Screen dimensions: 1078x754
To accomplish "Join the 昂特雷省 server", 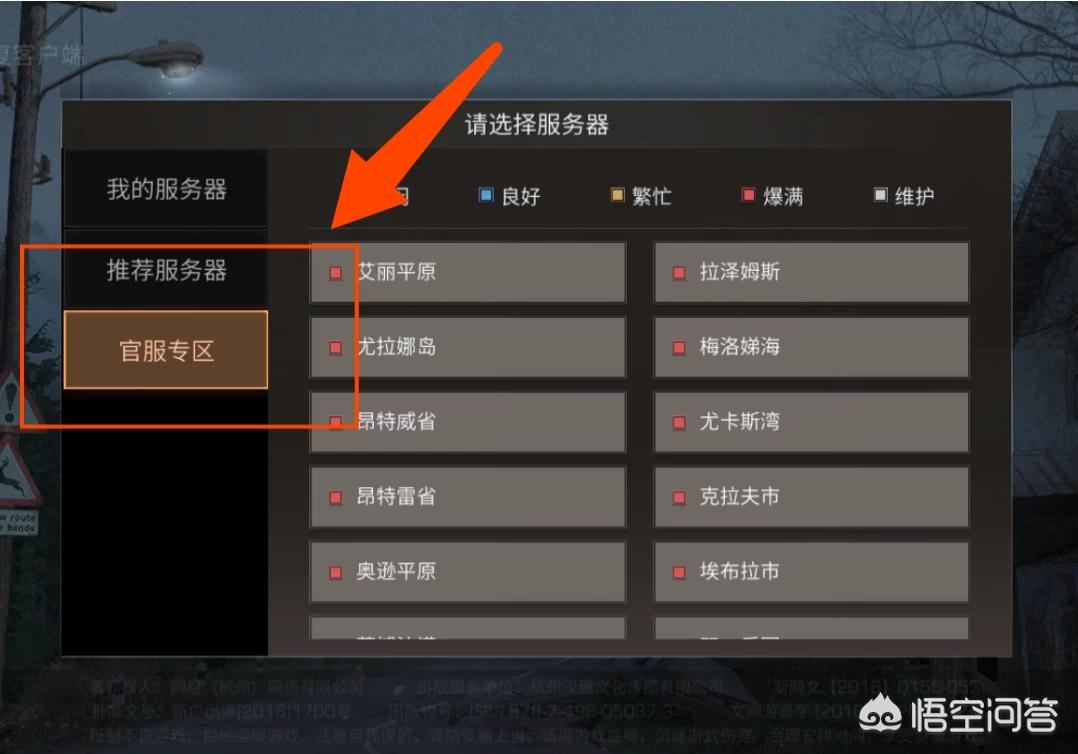I will coord(468,497).
